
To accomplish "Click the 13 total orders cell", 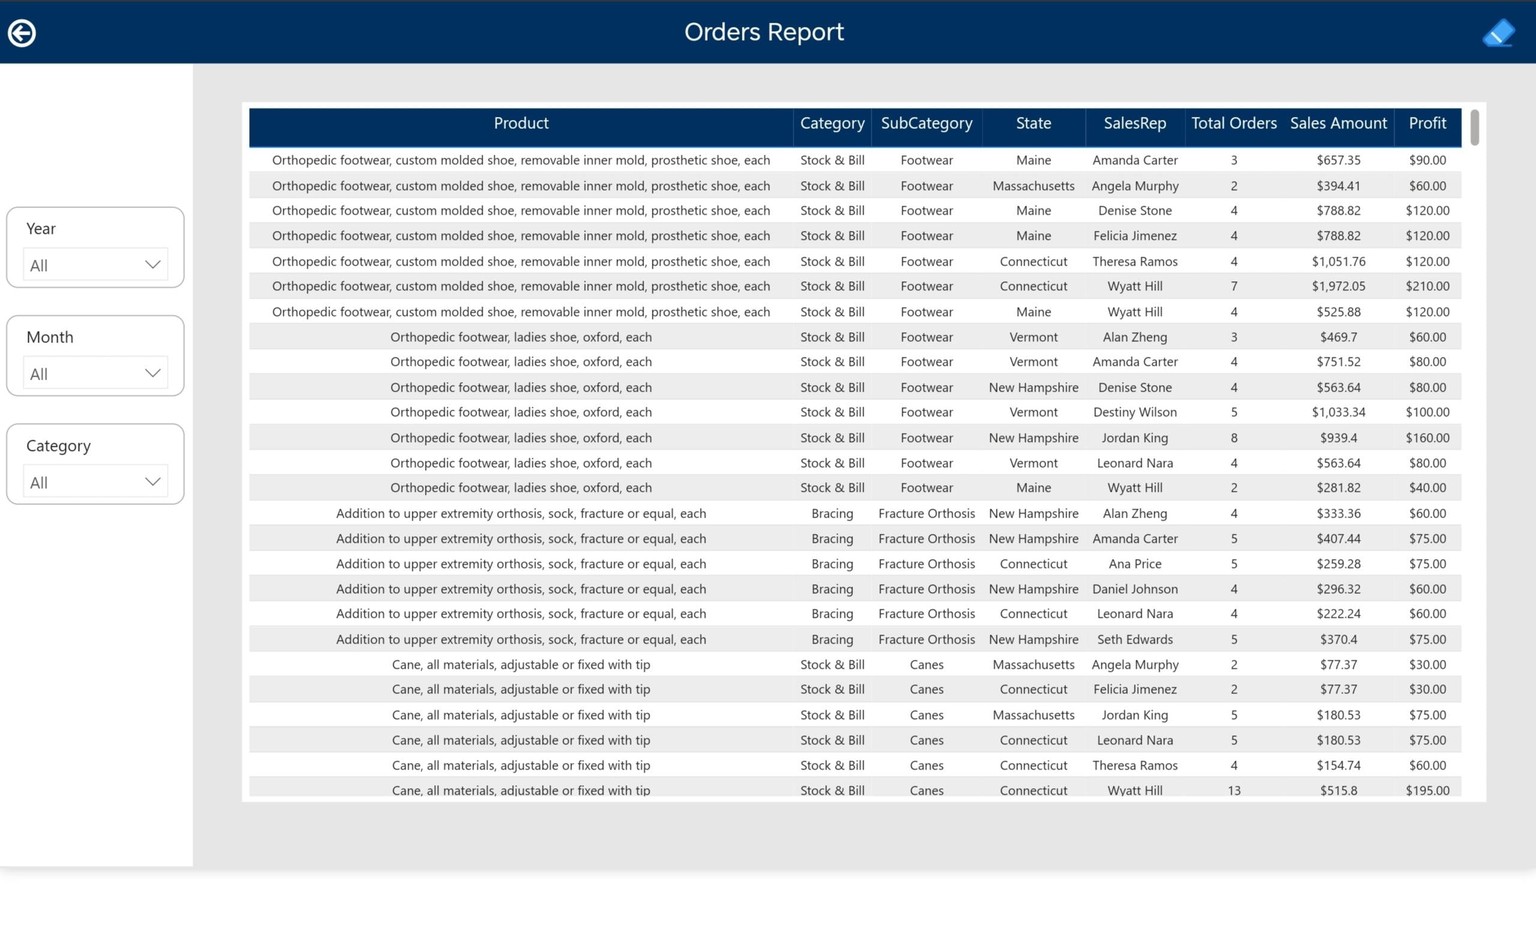I will point(1234,790).
